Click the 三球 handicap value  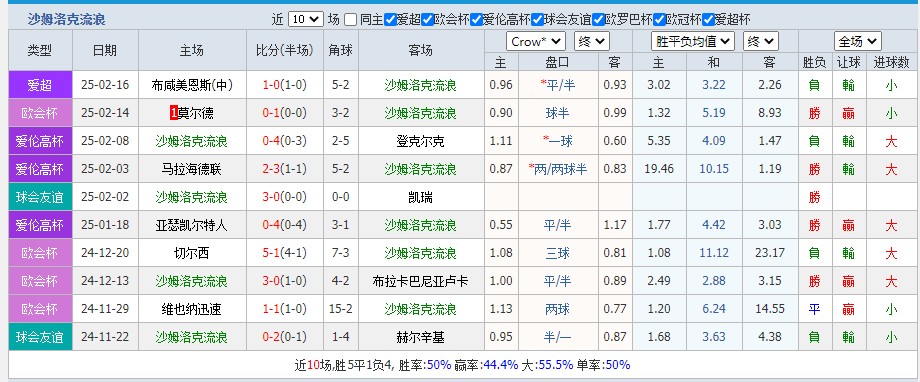coord(558,253)
